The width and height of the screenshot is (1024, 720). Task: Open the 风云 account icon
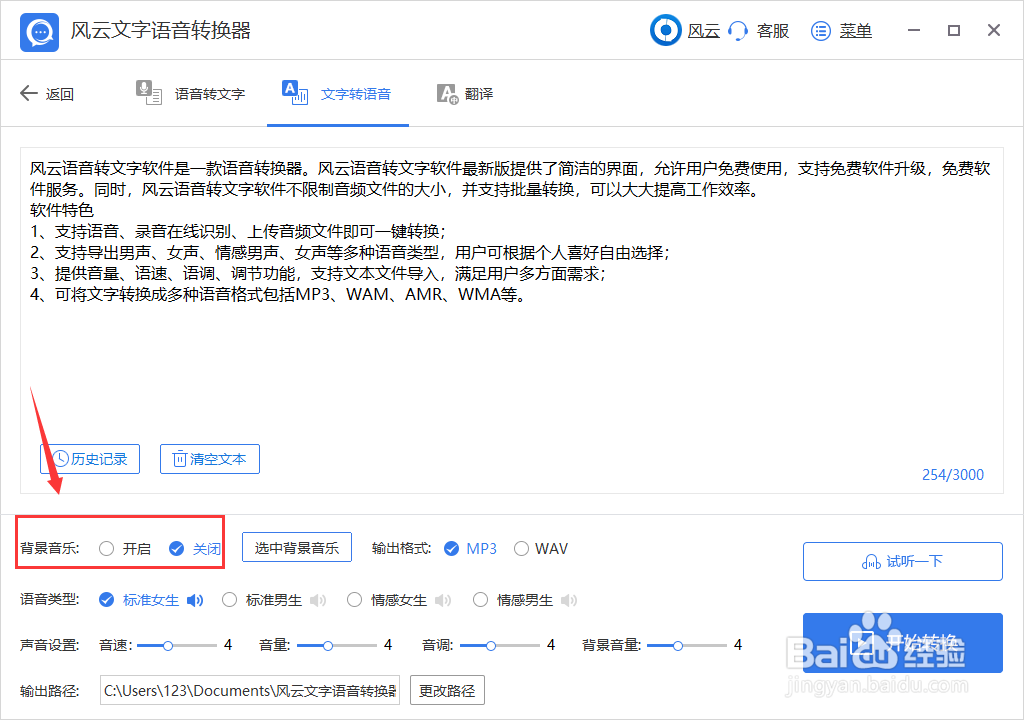click(665, 30)
